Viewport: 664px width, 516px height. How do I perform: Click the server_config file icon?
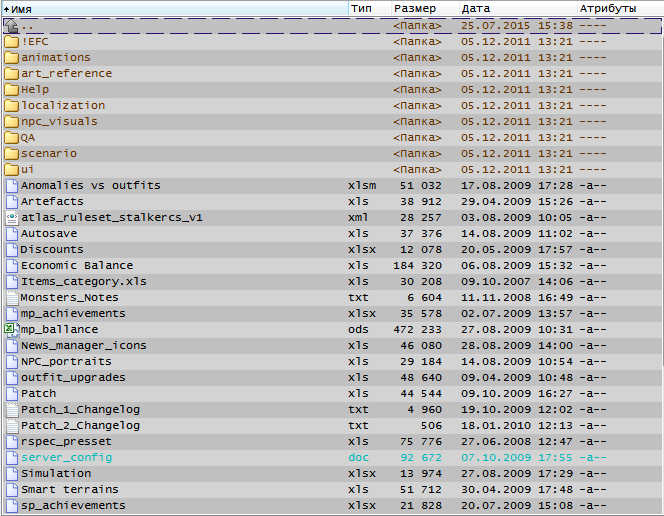point(12,458)
